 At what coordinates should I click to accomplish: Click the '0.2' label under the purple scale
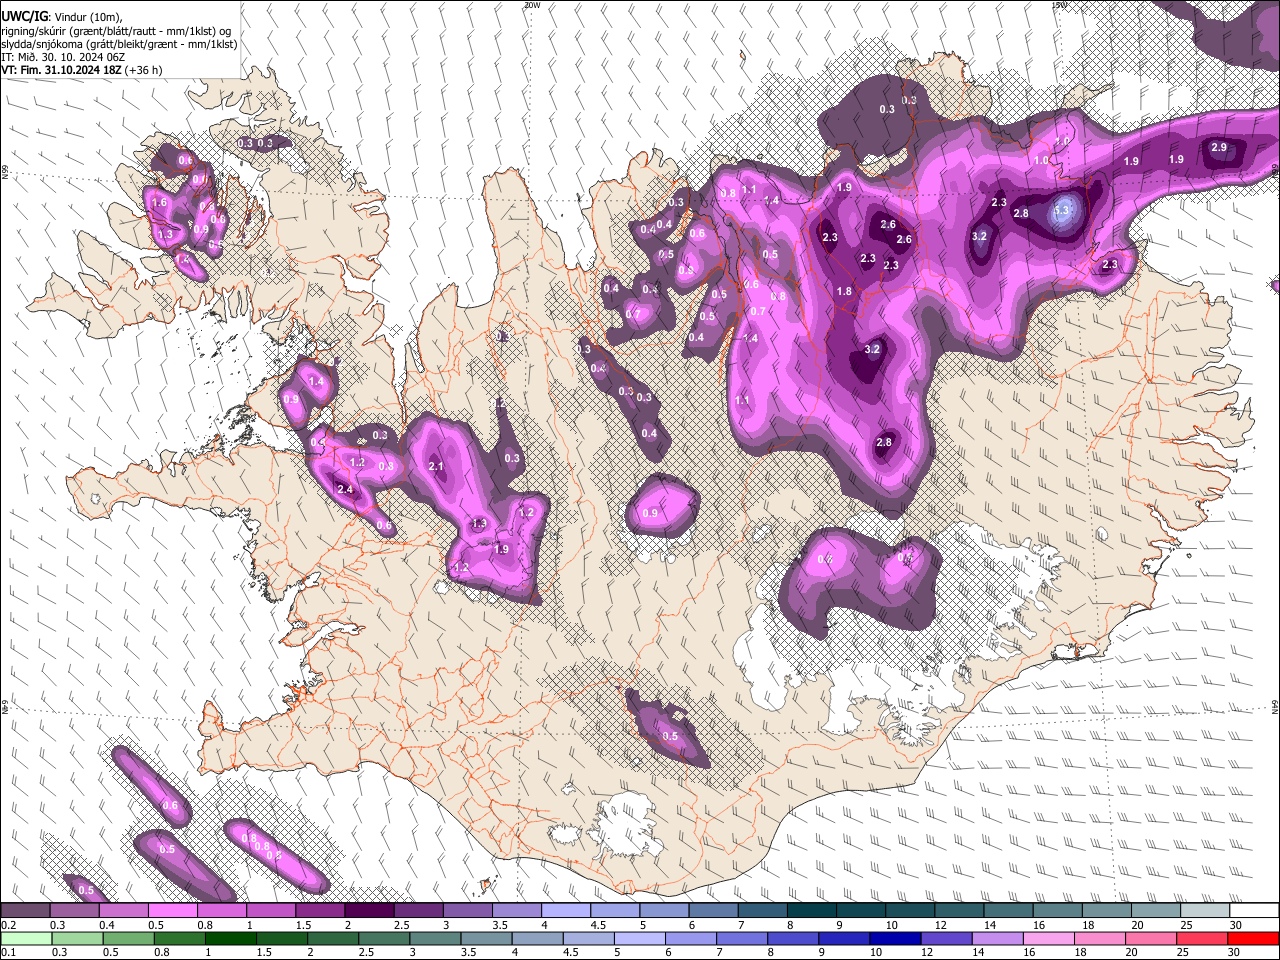(x=8, y=925)
